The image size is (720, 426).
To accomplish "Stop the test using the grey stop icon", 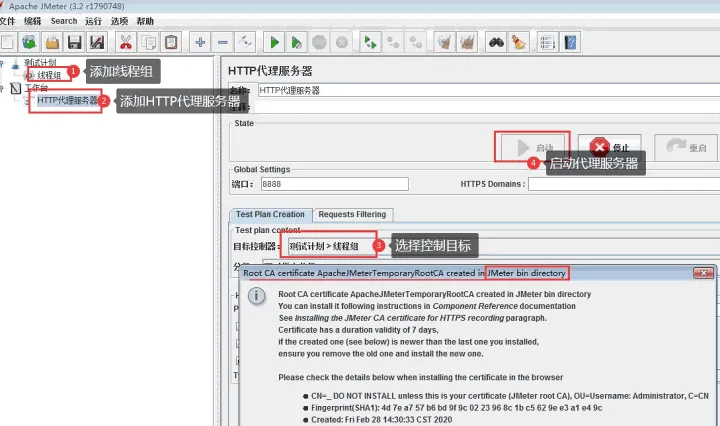I will pyautogui.click(x=319, y=42).
